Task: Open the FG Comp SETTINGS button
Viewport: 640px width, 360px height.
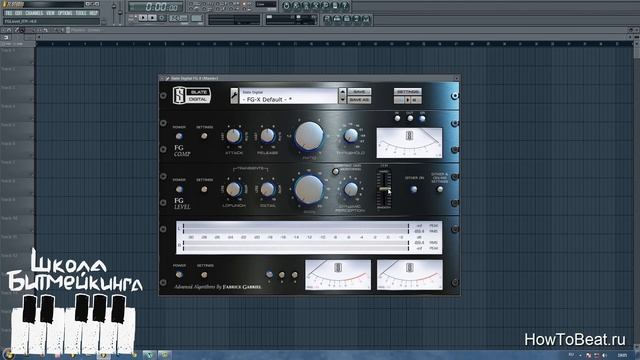Action: coord(204,136)
